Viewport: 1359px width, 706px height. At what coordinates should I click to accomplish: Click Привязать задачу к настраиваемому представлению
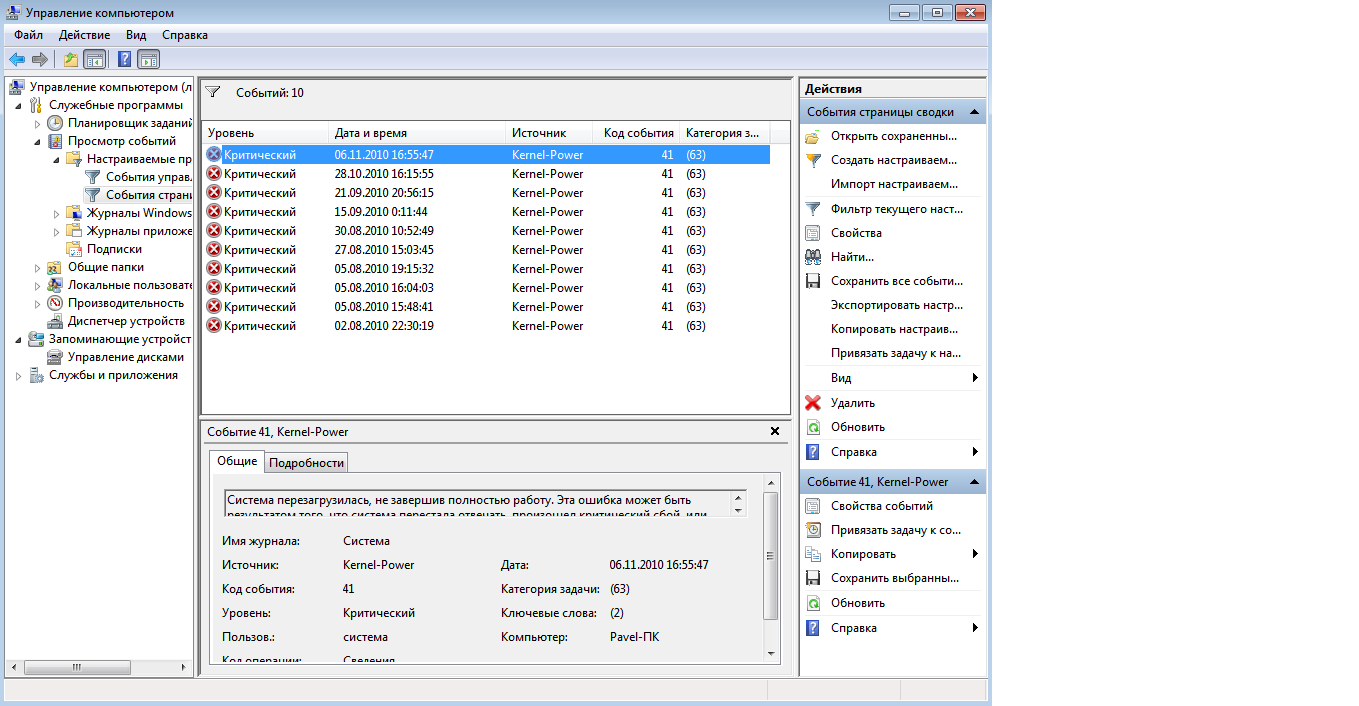896,353
